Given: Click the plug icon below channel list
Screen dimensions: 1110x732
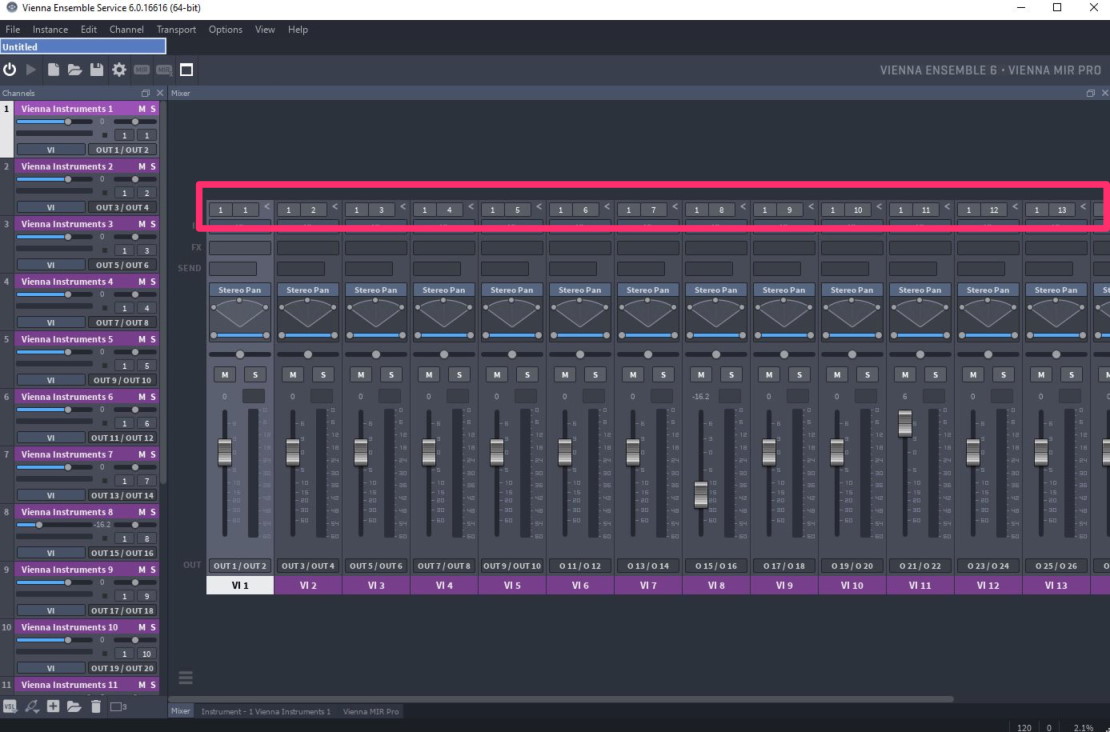Looking at the screenshot, I should (32, 706).
